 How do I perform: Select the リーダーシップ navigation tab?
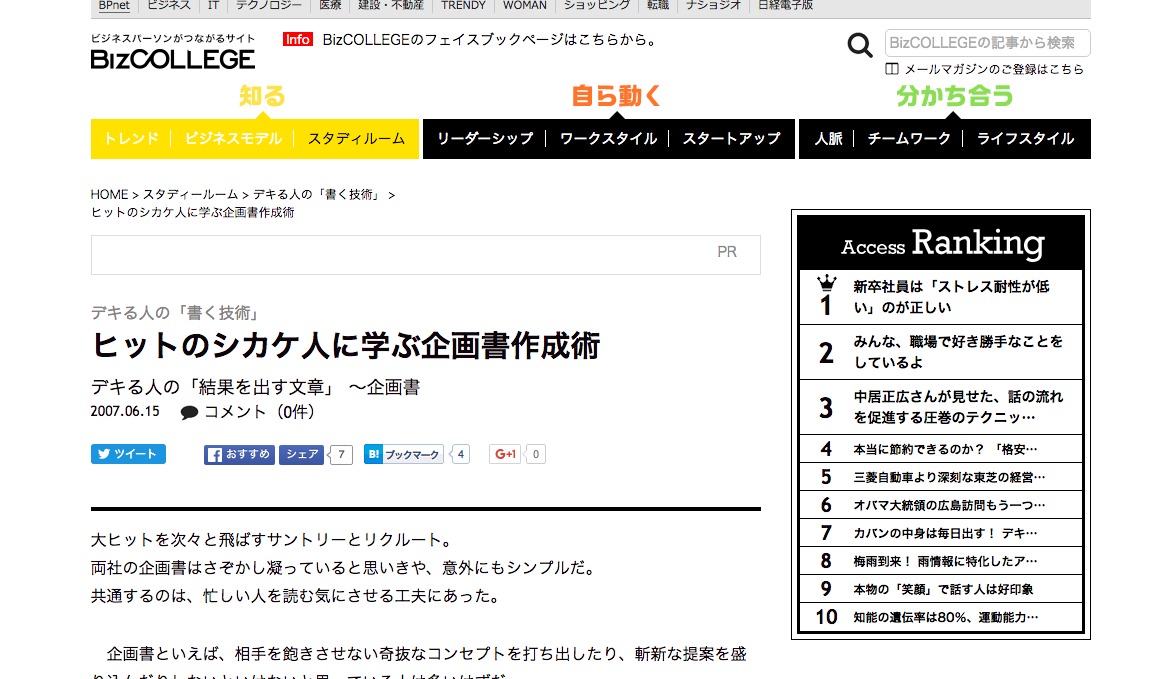coord(485,139)
